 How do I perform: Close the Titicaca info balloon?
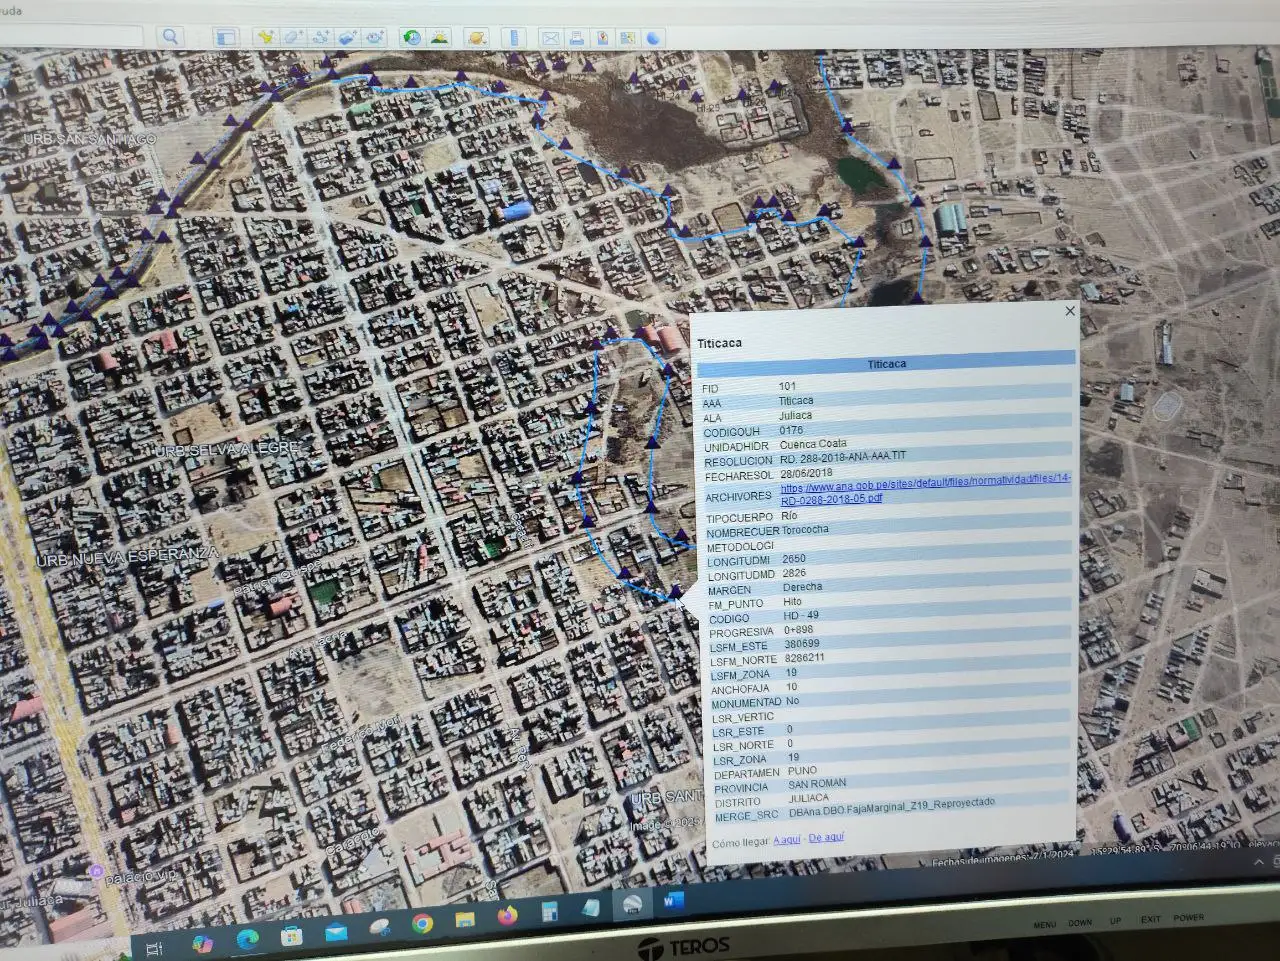click(1070, 311)
